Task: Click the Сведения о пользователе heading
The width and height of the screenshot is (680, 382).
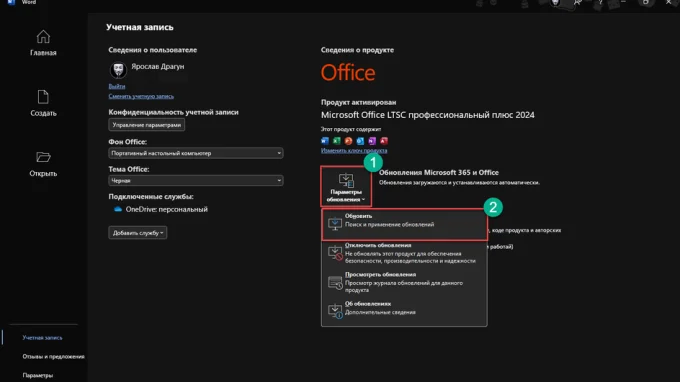Action: click(153, 50)
